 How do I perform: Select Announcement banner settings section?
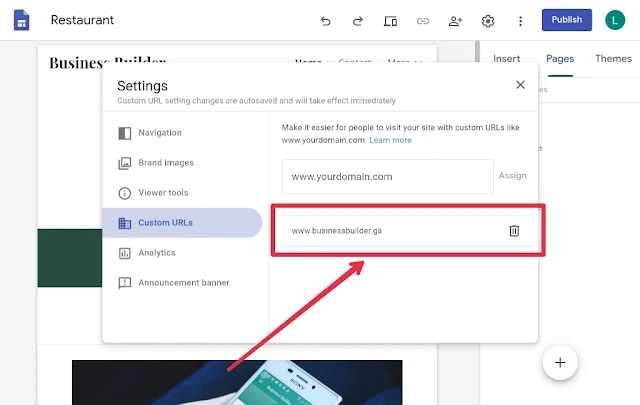pos(182,283)
